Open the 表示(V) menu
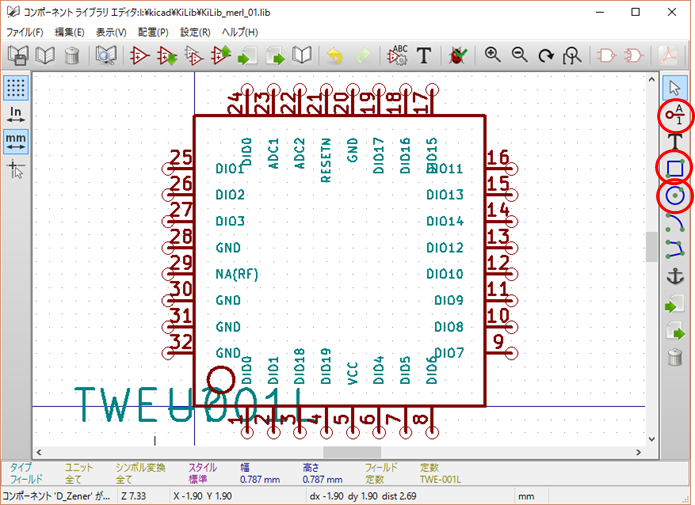 pos(111,32)
